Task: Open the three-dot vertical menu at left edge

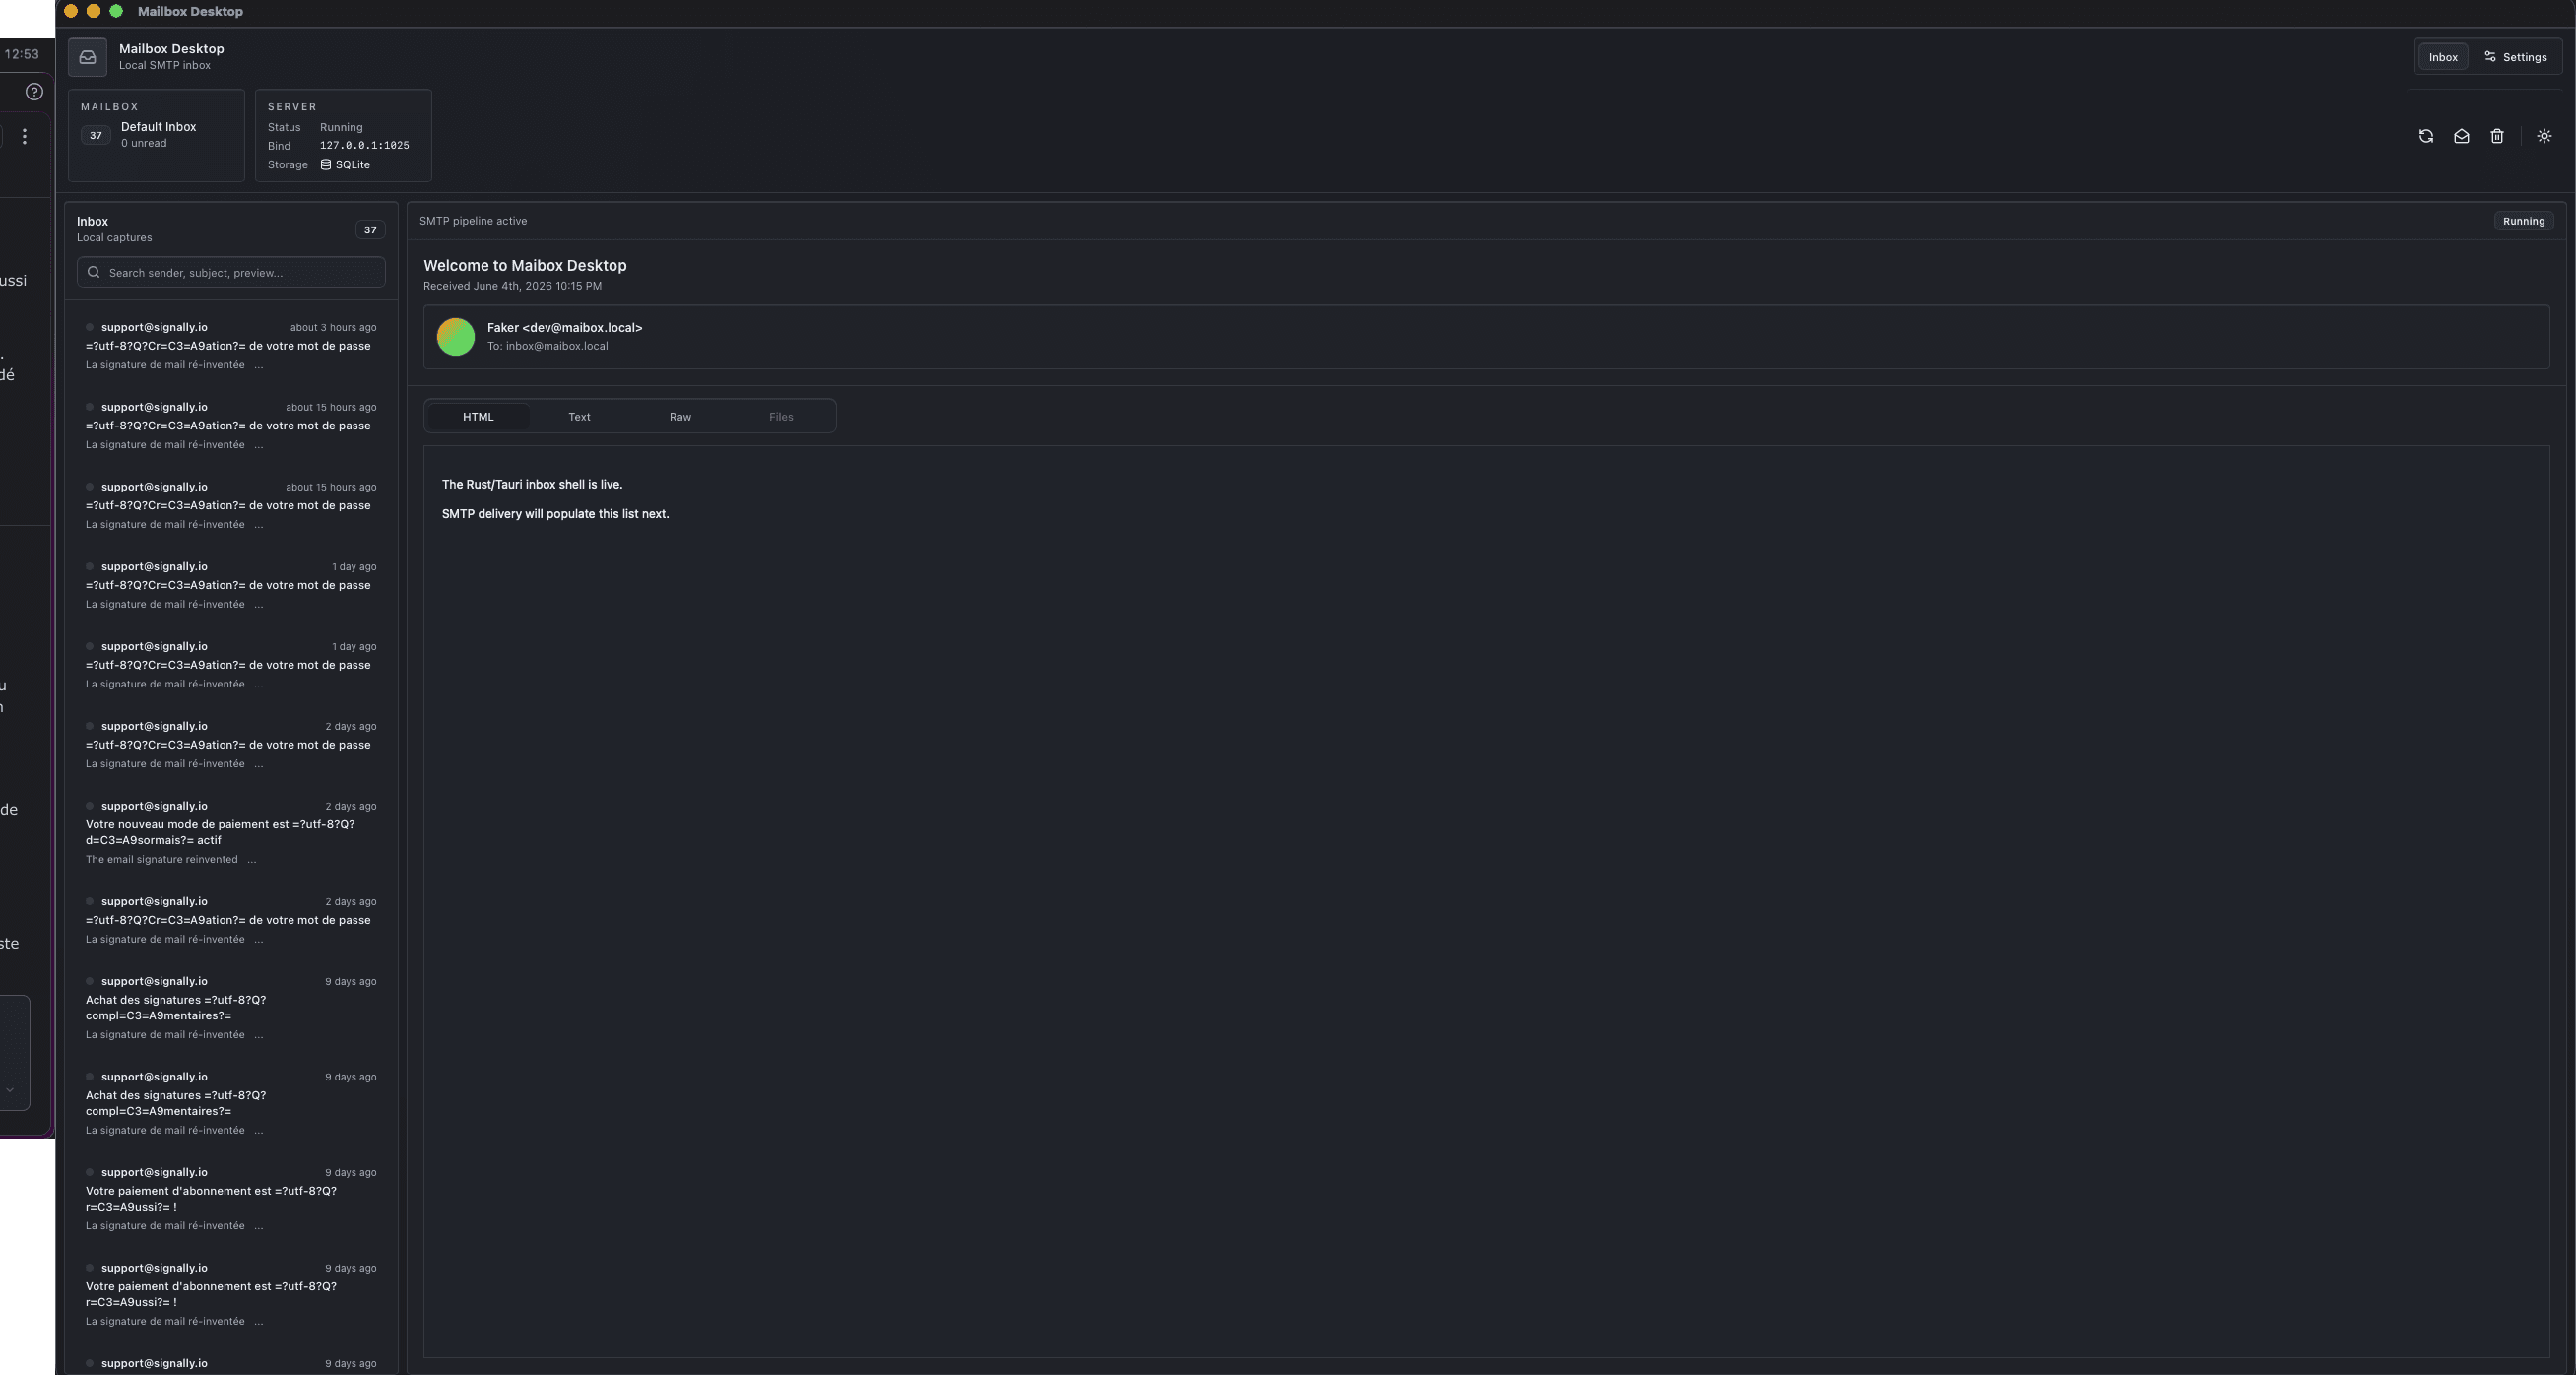Action: [24, 136]
